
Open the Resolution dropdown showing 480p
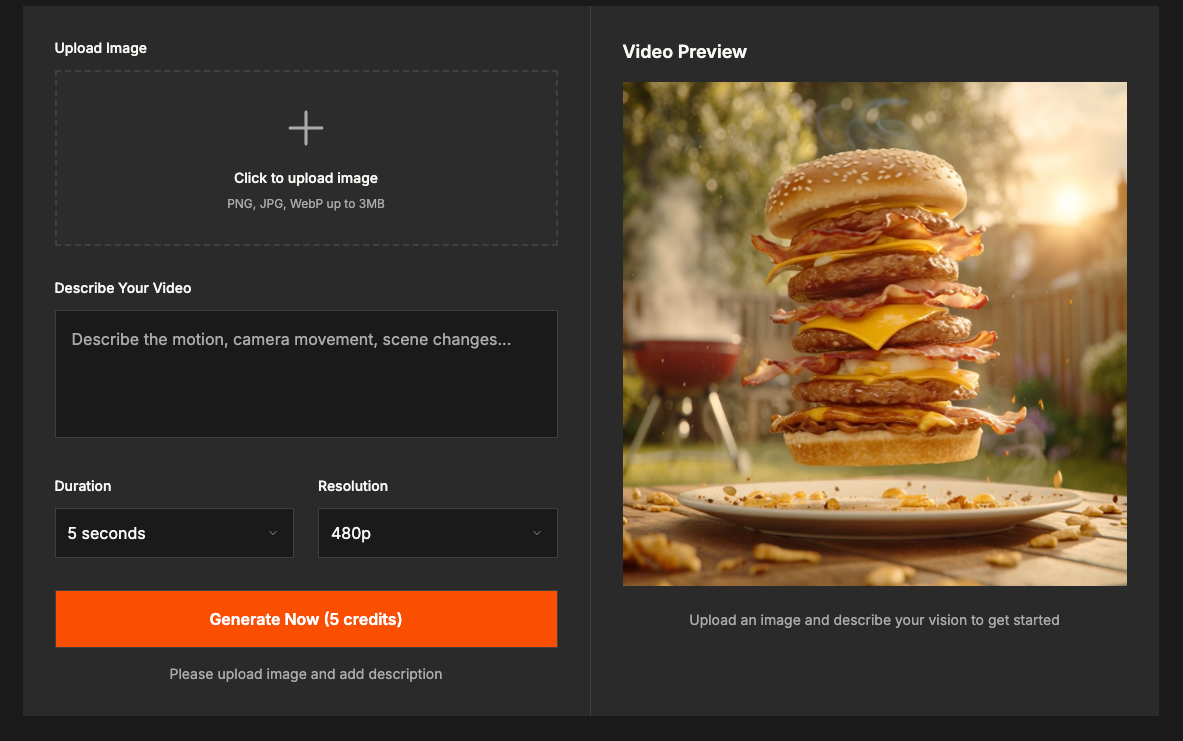438,533
